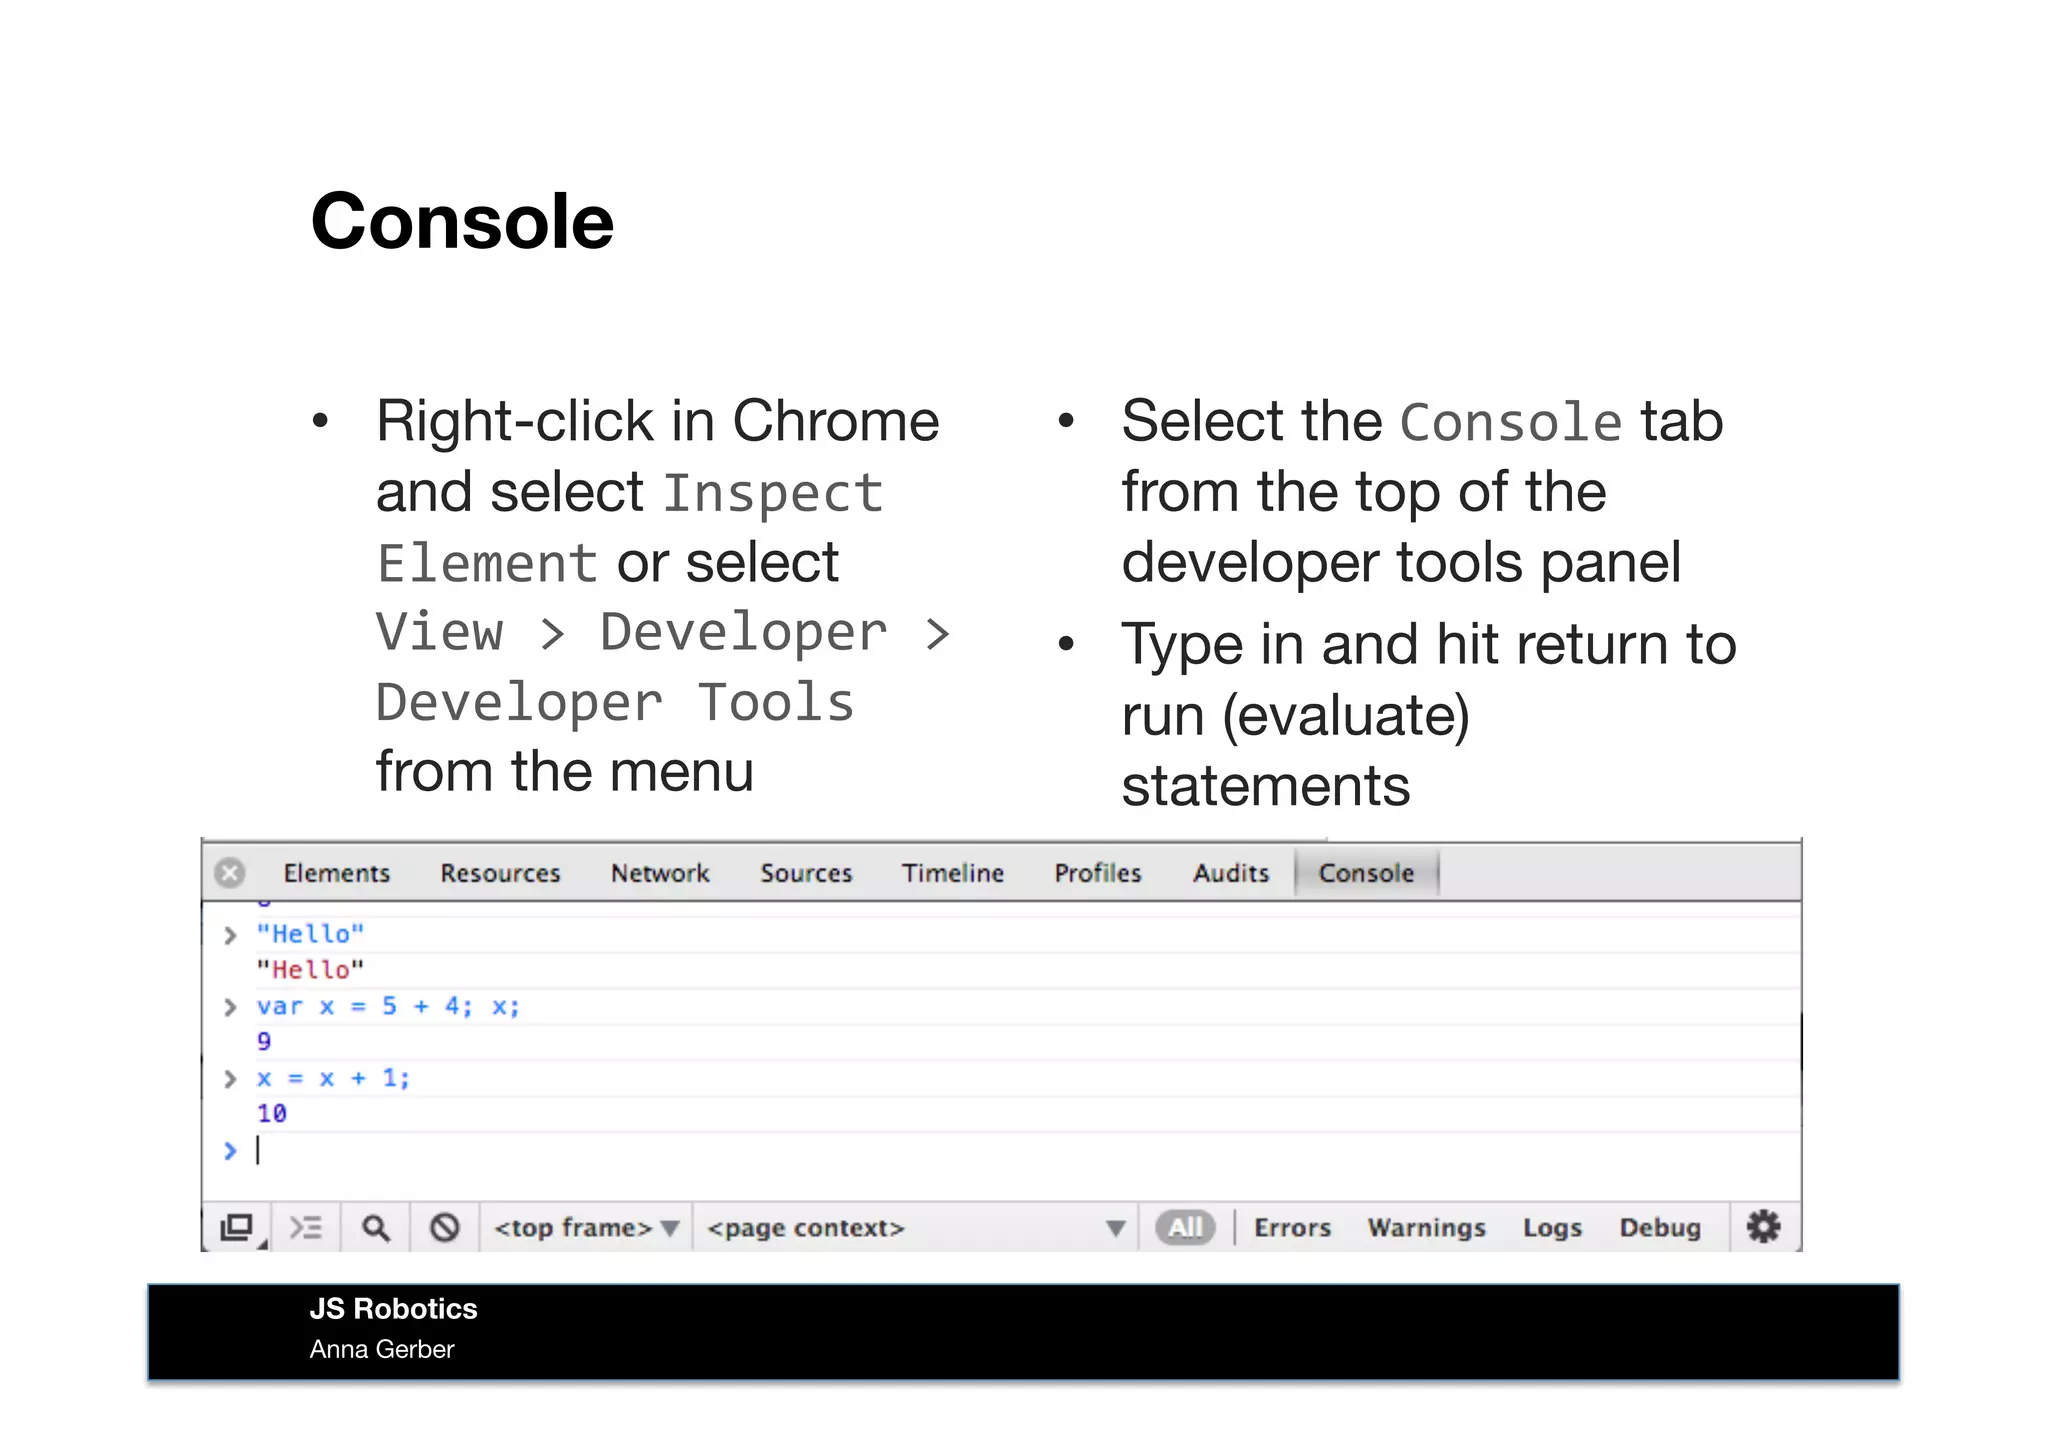Click the output value 10
Viewport: 2048px width, 1447px height.
272,1114
